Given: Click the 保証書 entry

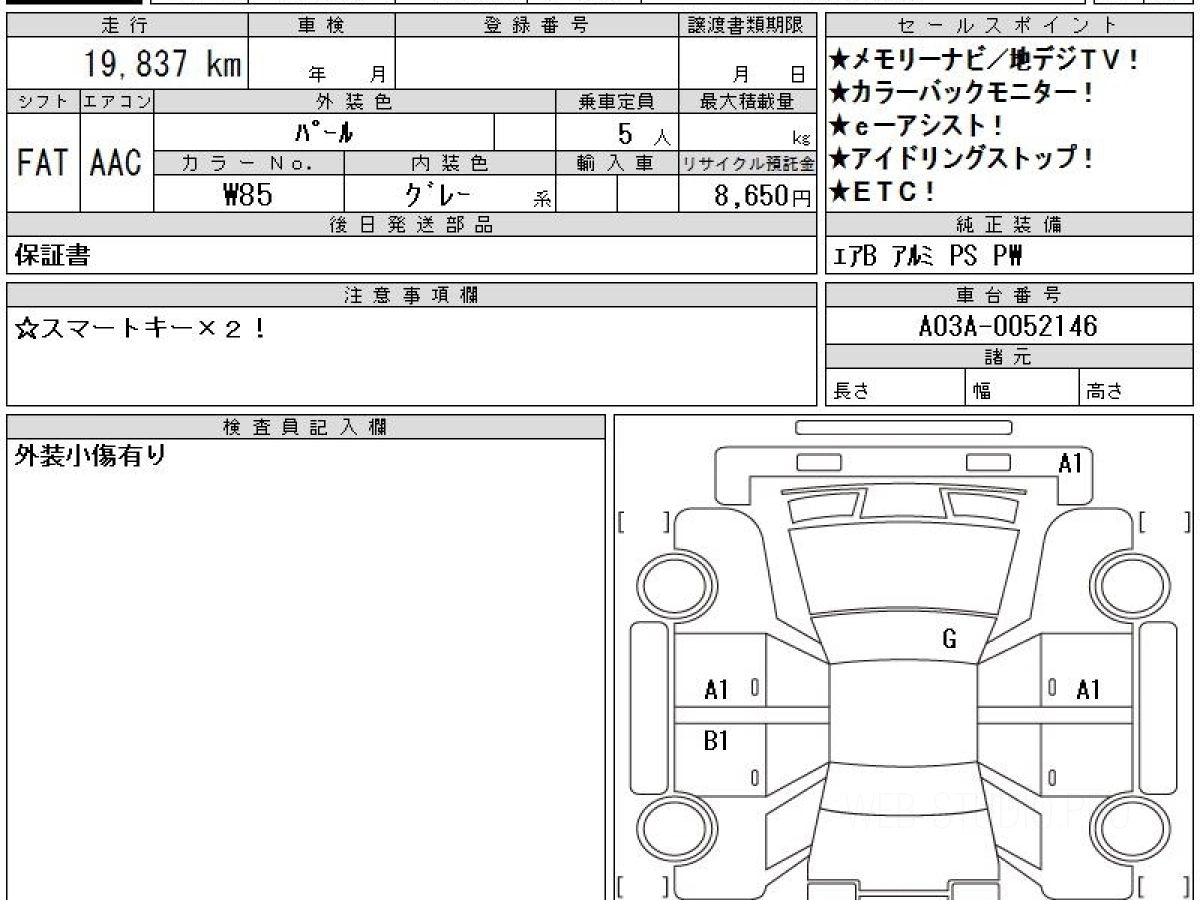Looking at the screenshot, I should click(52, 255).
